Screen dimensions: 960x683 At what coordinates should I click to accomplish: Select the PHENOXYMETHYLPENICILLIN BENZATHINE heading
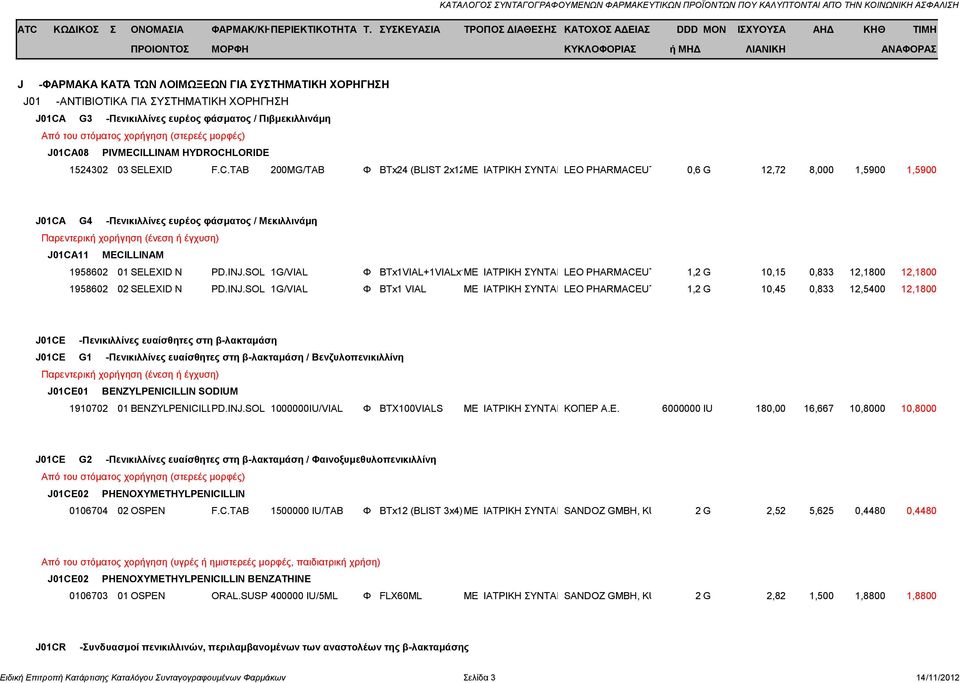[206, 579]
